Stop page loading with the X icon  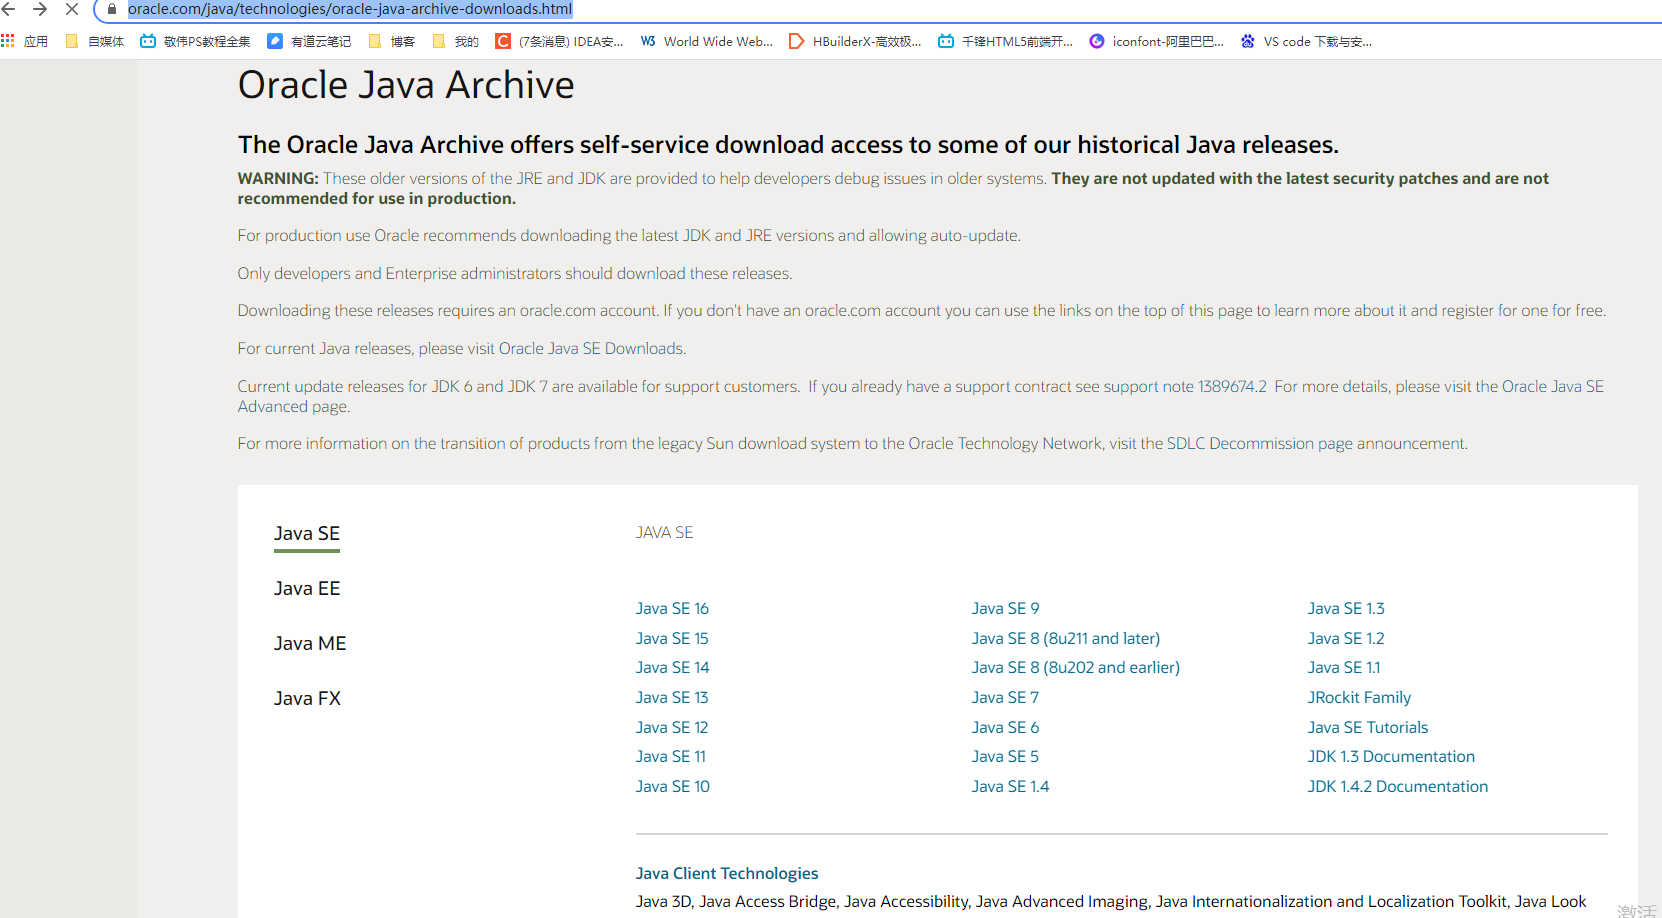pos(72,9)
